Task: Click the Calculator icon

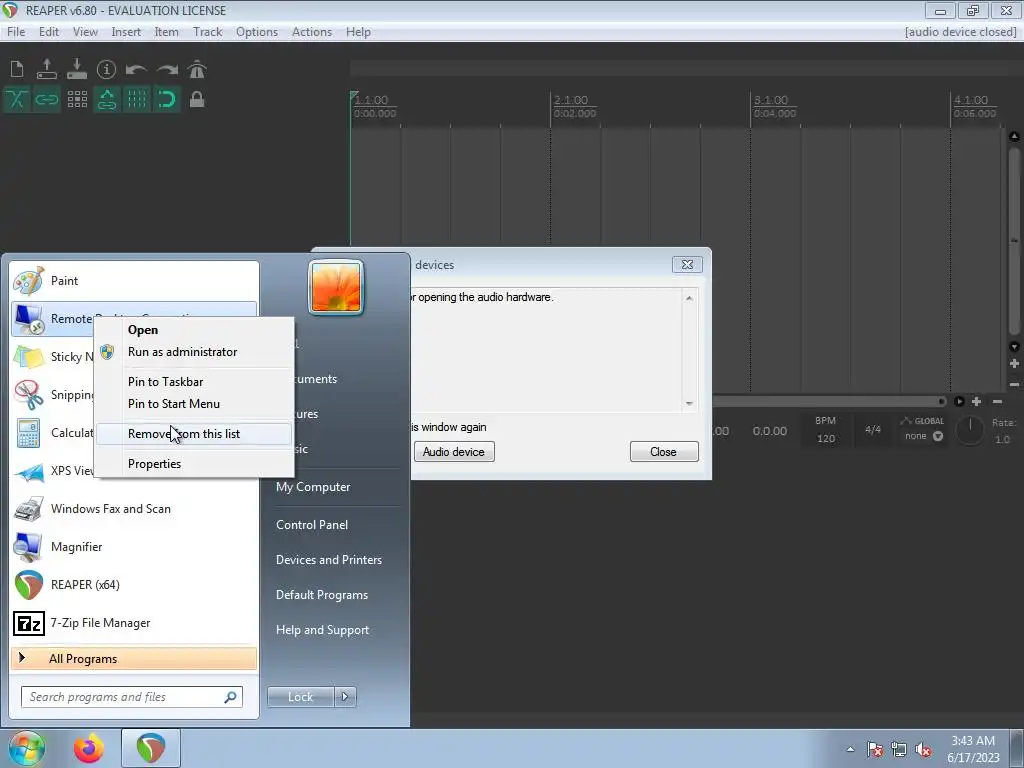Action: pyautogui.click(x=29, y=433)
